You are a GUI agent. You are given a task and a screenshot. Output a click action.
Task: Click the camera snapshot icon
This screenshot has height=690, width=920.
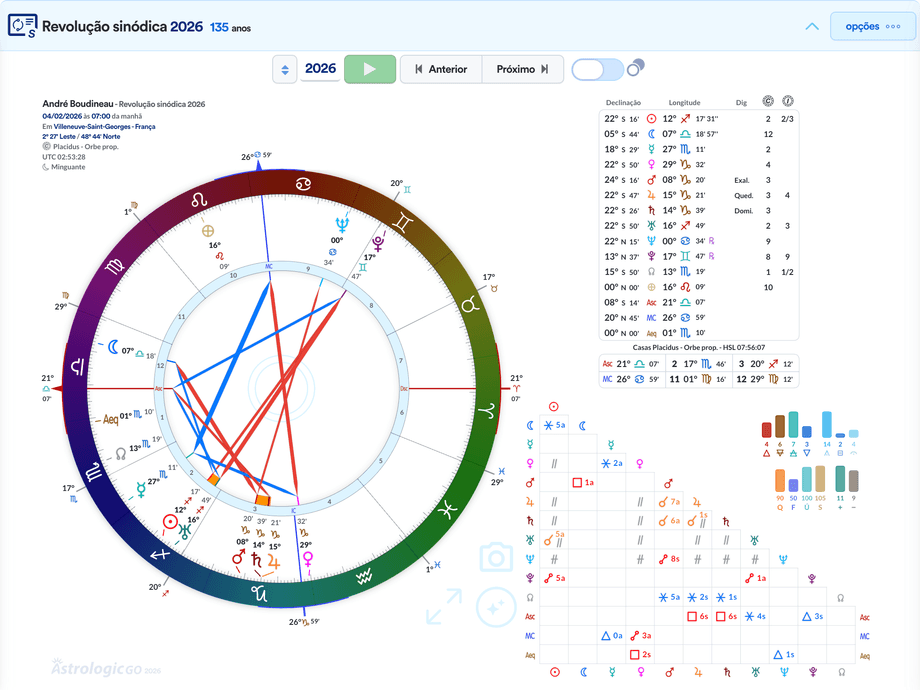tap(496, 557)
